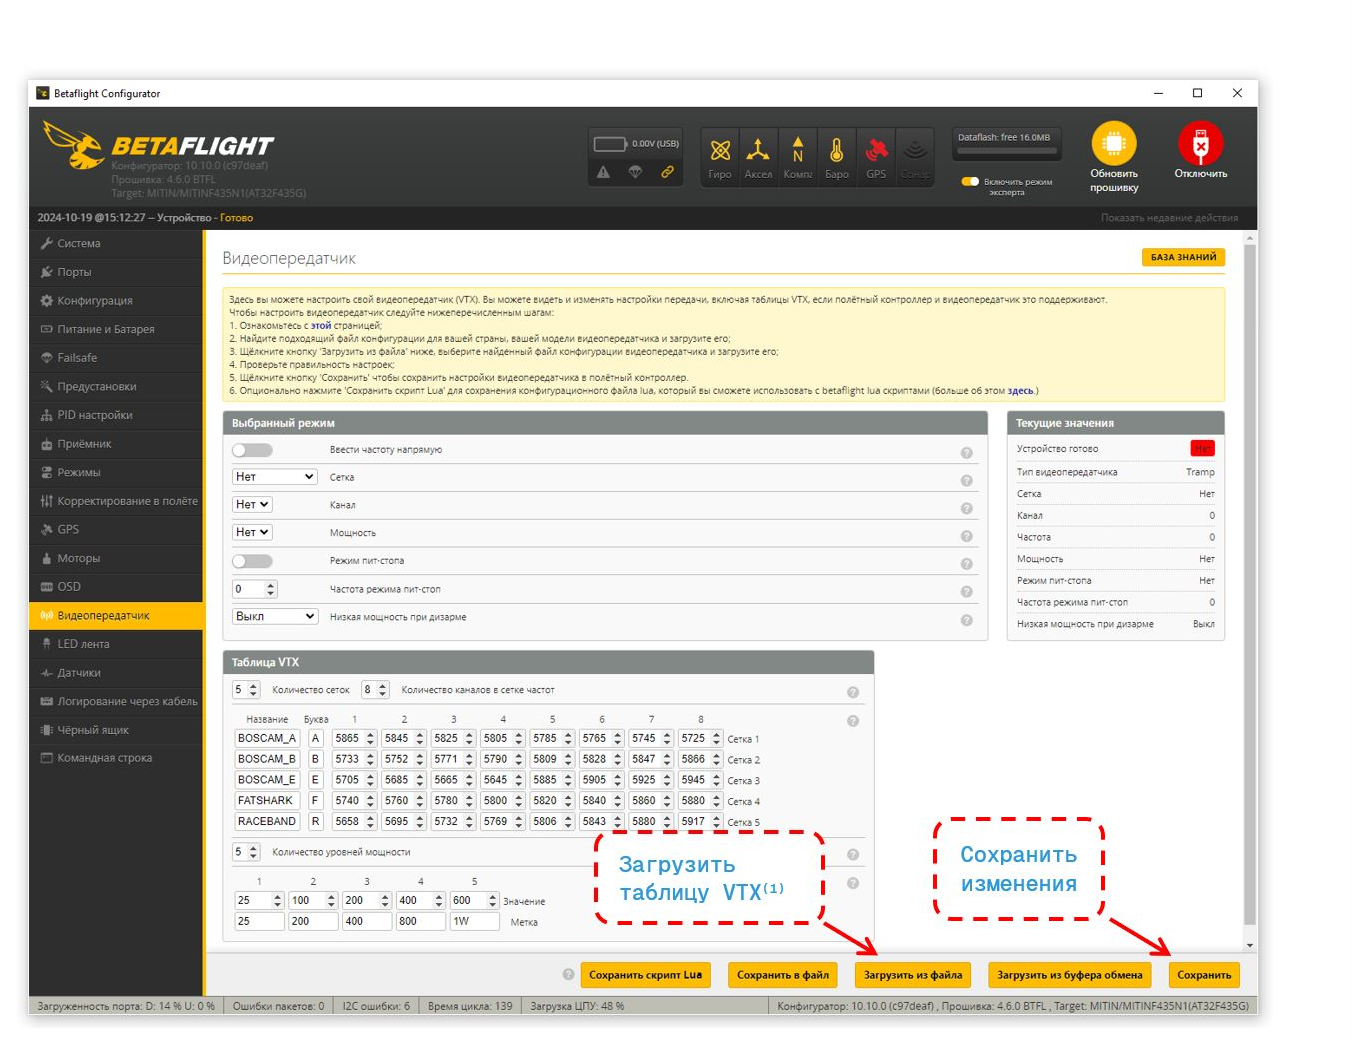Click the FATSHARK letter field F
Viewport: 1355px width, 1040px height.
pos(315,800)
